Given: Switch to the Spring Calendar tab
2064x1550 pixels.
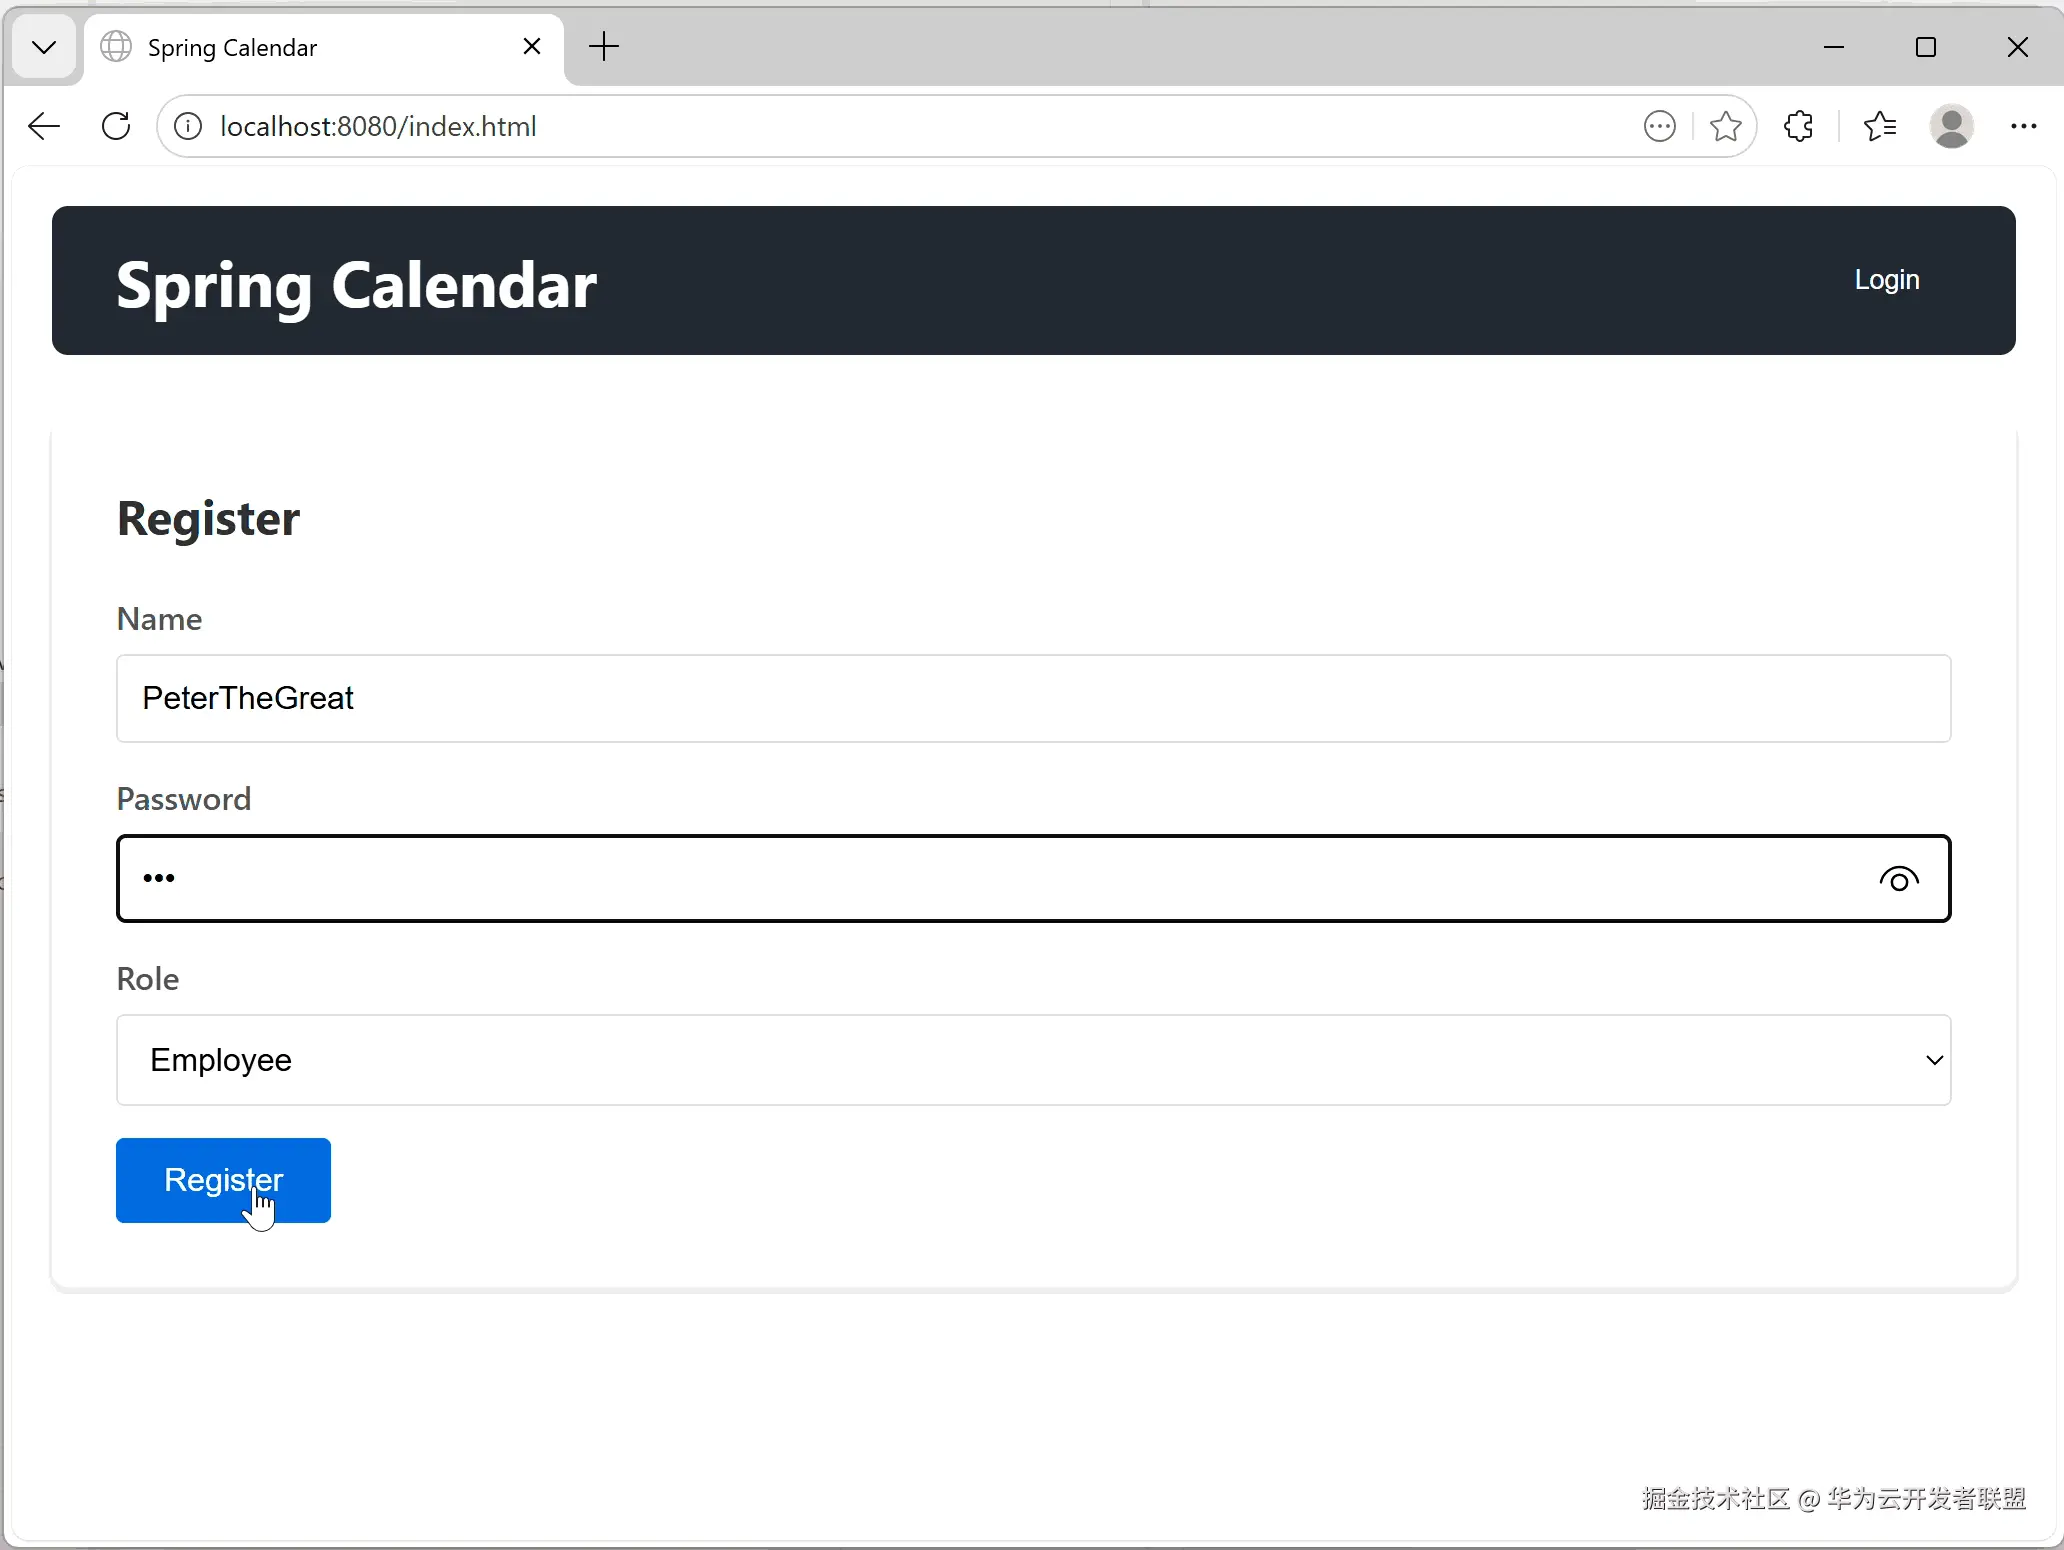Looking at the screenshot, I should 300,47.
